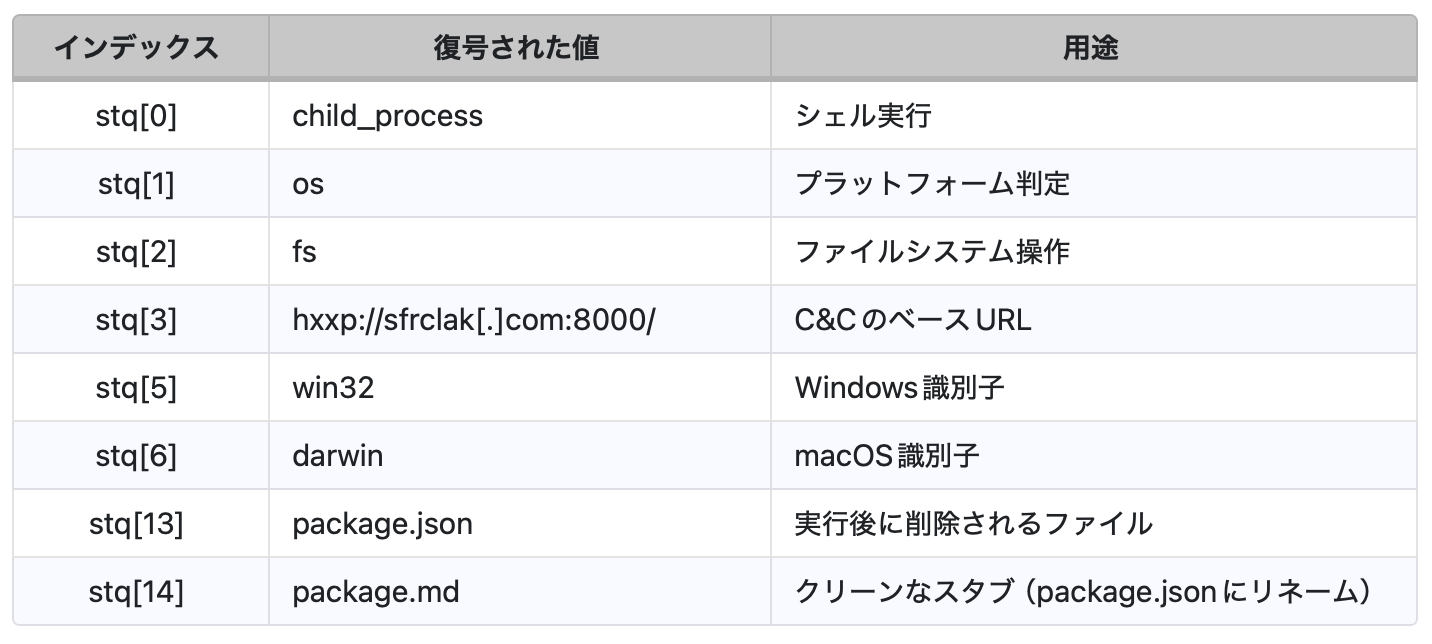Select the win32 value cell
This screenshot has height=644, width=1432.
[x=333, y=388]
